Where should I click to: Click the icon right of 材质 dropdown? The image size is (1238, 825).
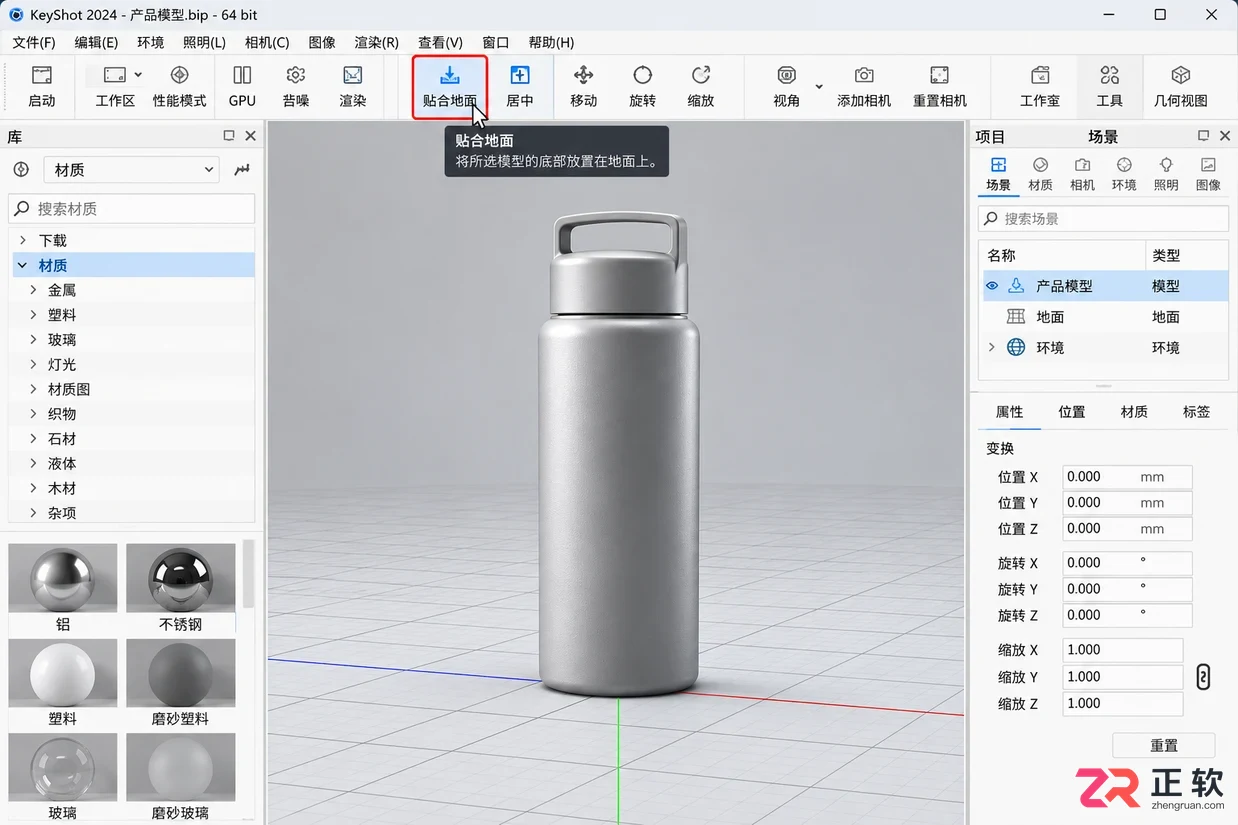(242, 170)
